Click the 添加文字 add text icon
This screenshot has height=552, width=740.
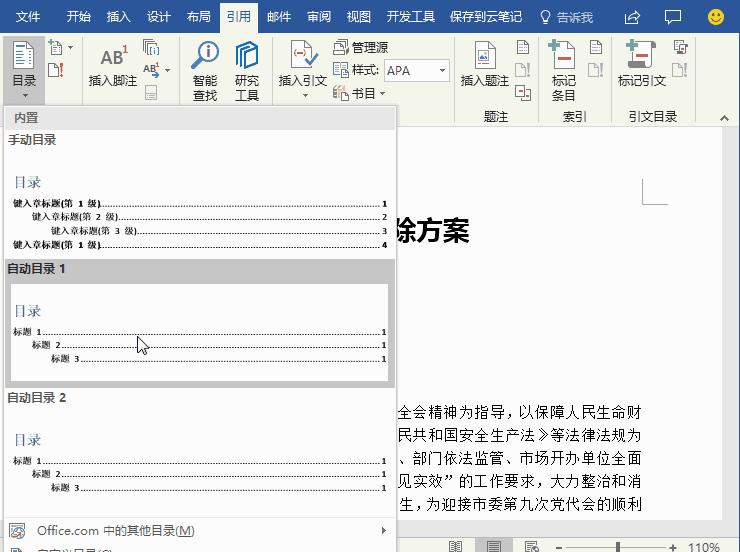coord(56,47)
